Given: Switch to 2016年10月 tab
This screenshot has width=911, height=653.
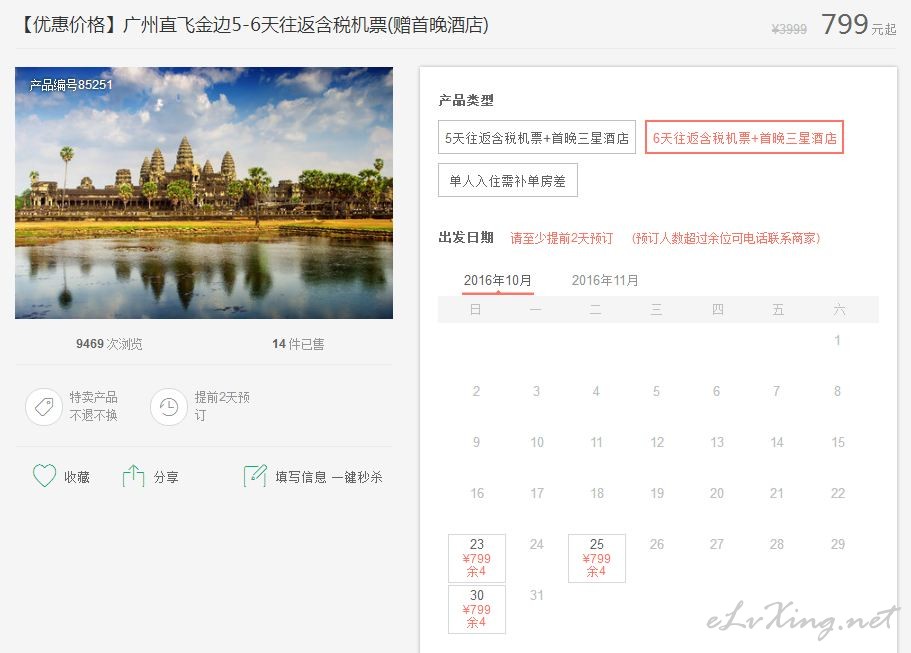Looking at the screenshot, I should point(497,281).
